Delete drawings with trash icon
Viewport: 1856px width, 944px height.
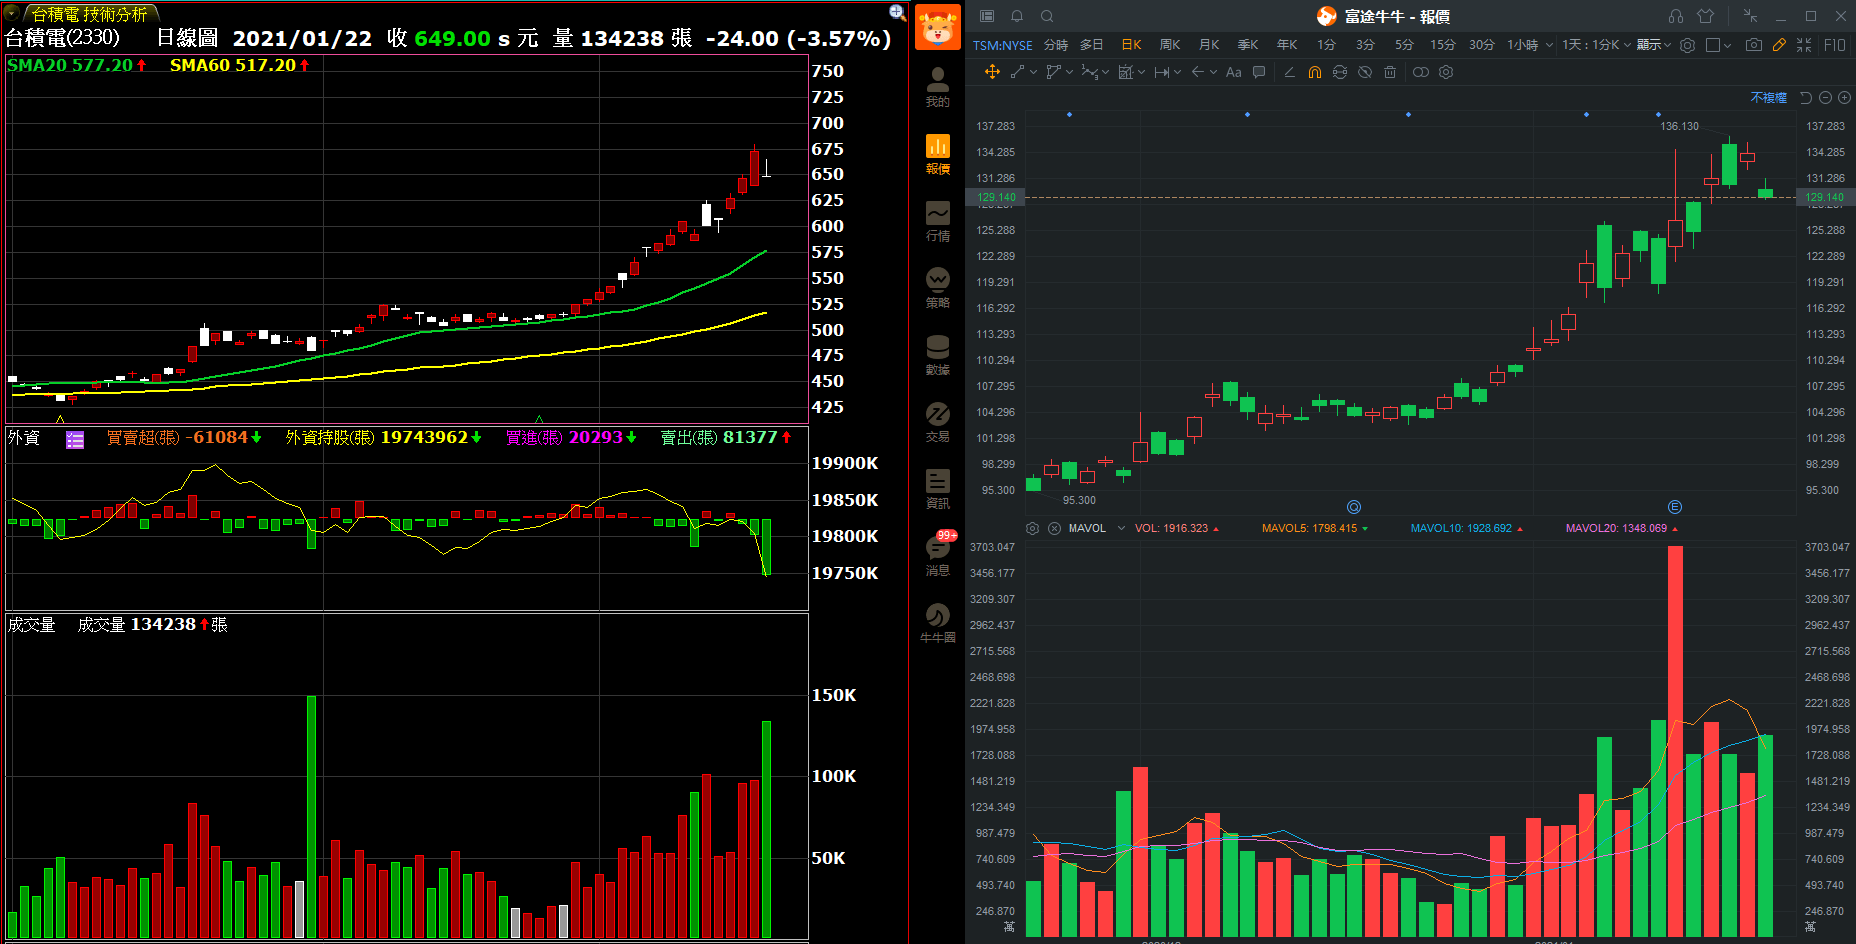tap(1390, 72)
